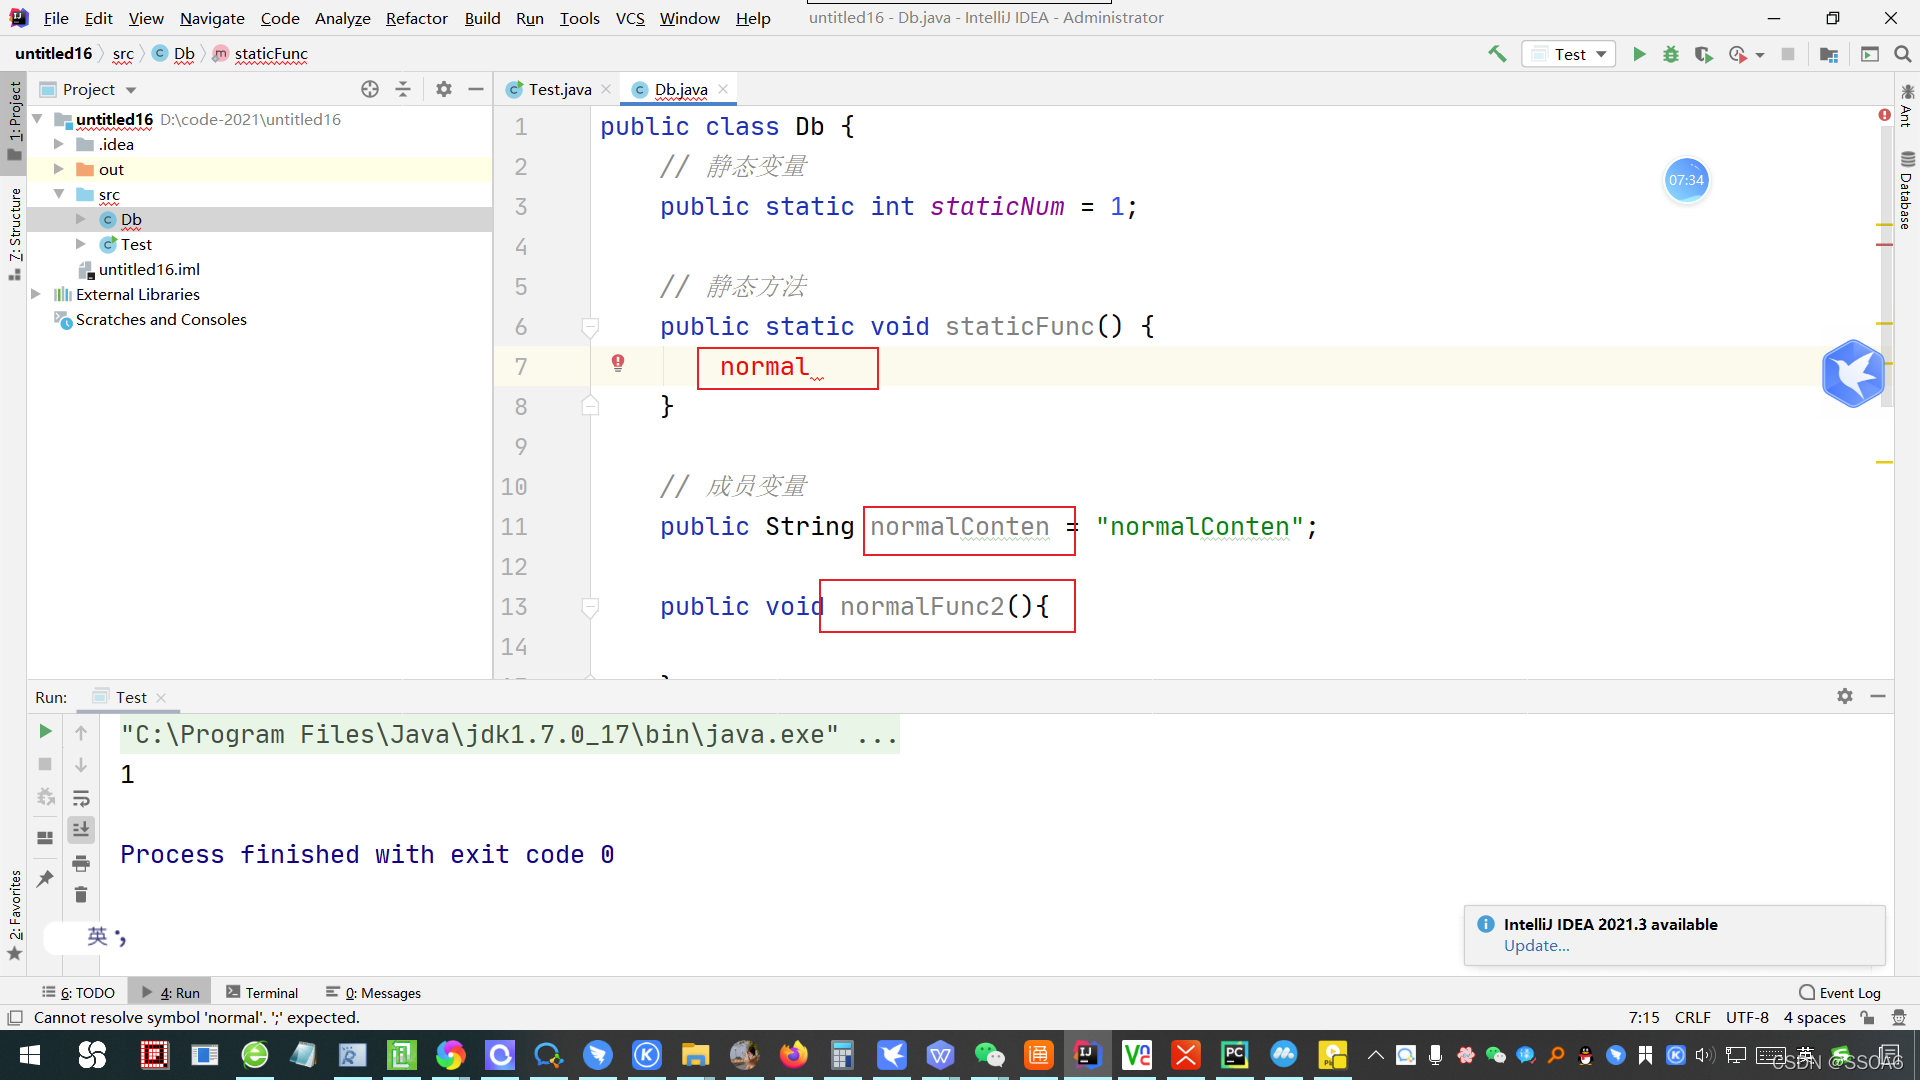Toggle scroll to end in Run console

pyautogui.click(x=81, y=829)
